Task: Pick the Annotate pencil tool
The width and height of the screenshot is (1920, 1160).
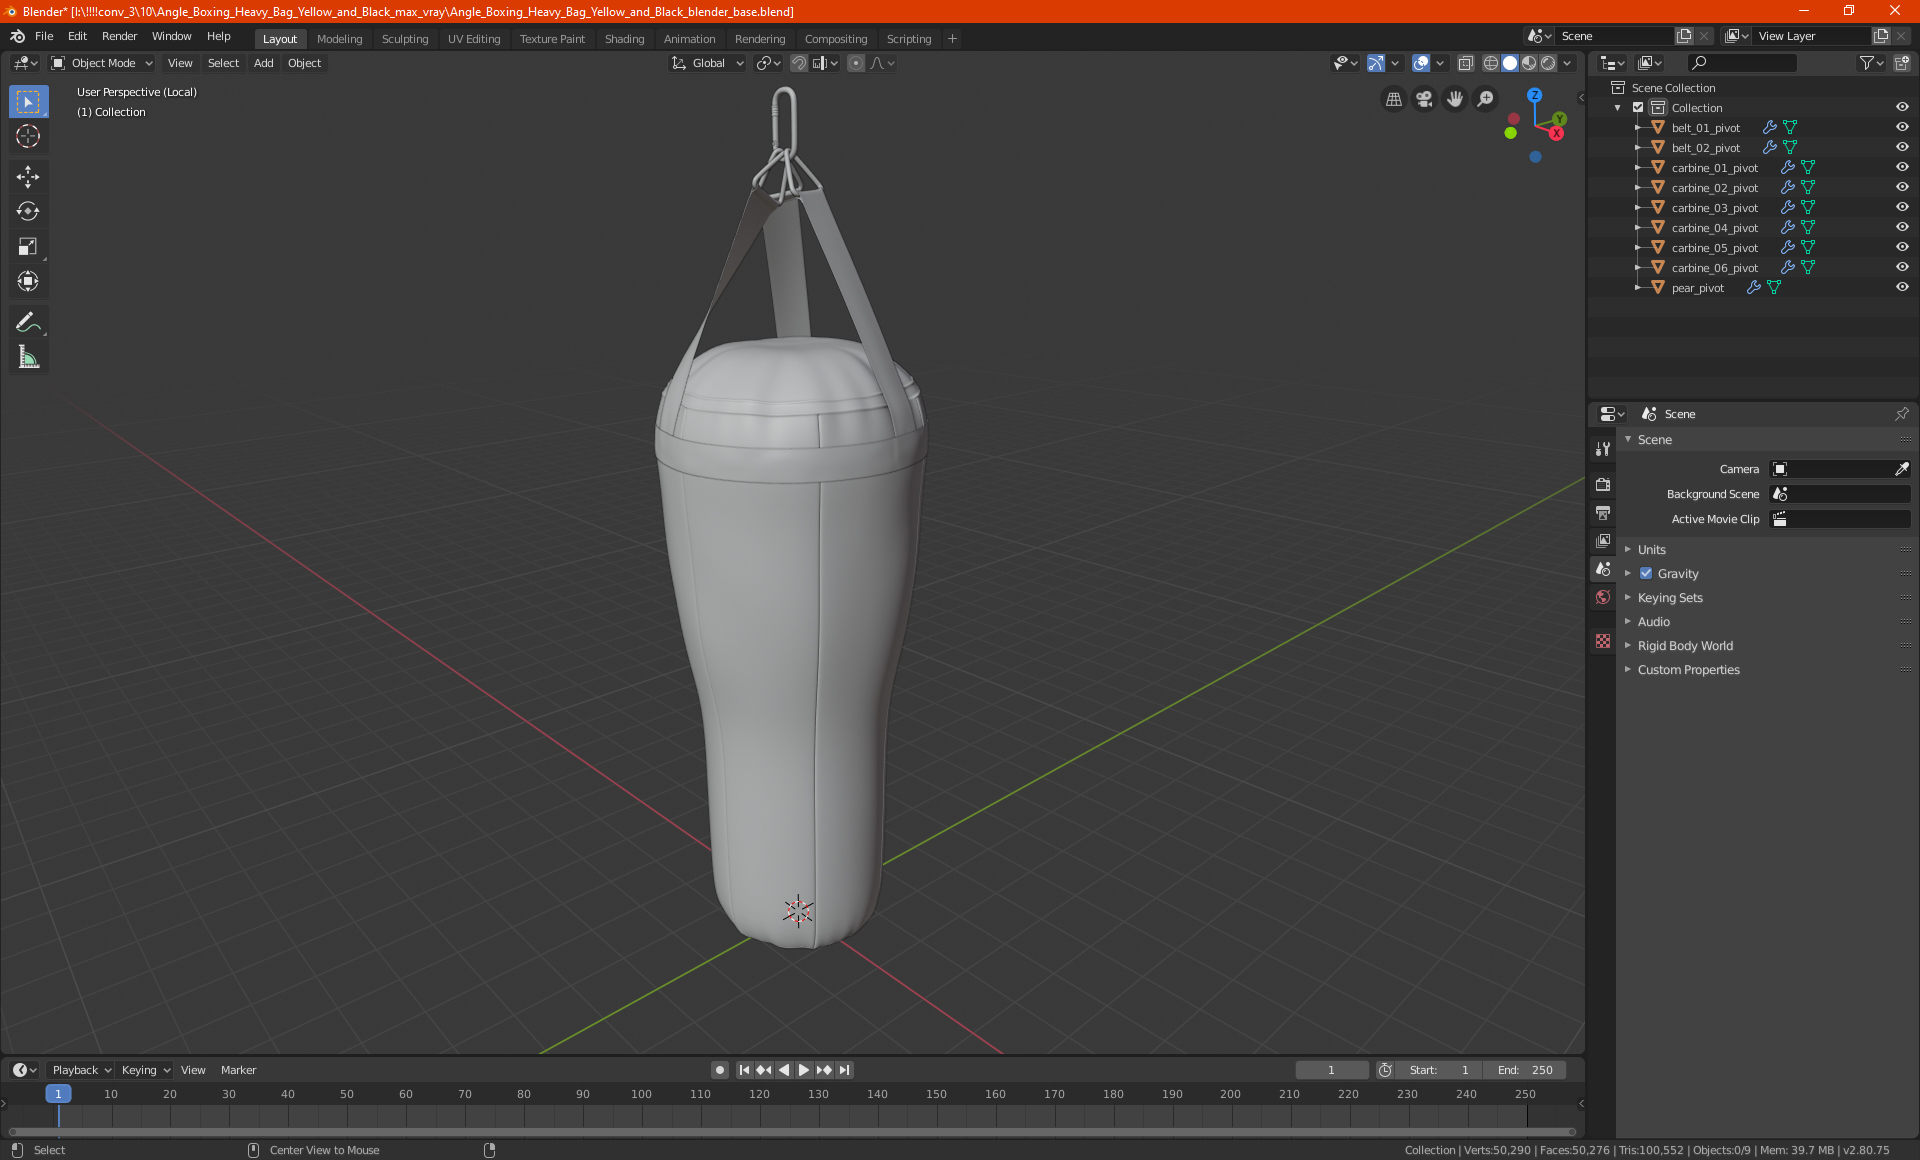Action: (x=28, y=322)
